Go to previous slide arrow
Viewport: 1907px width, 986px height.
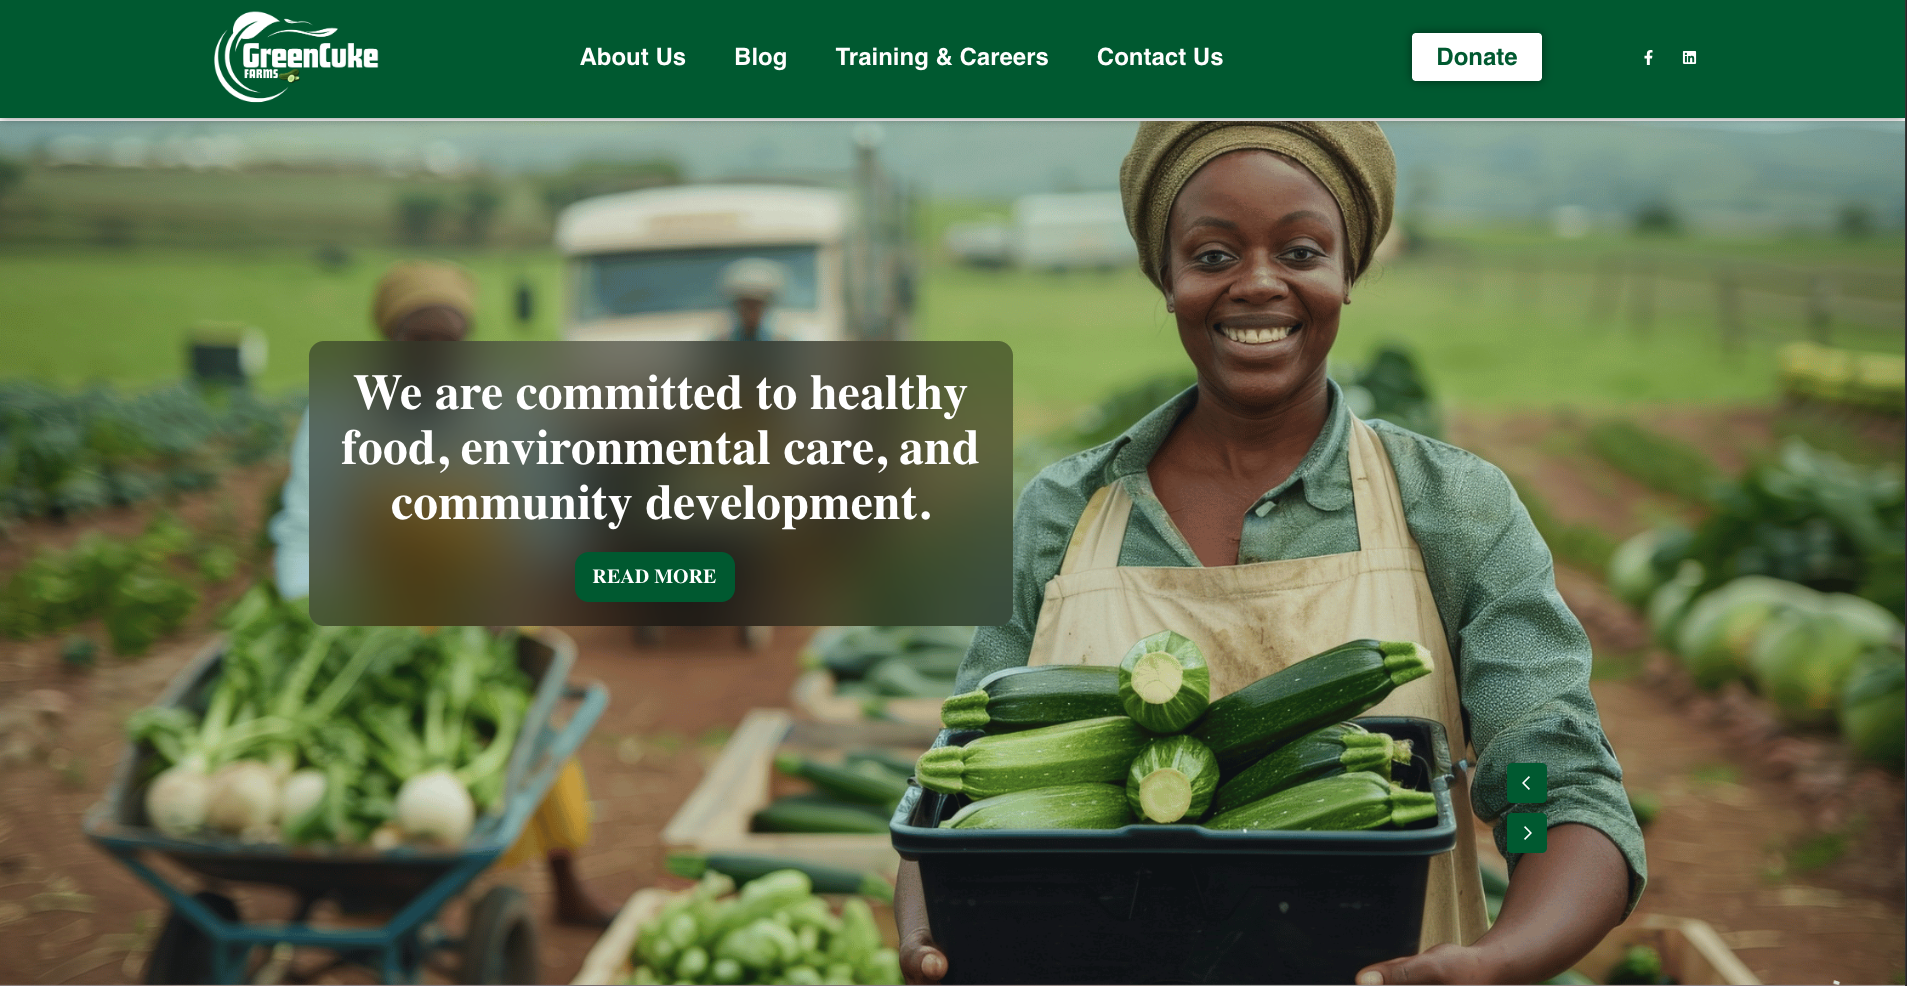[x=1526, y=783]
